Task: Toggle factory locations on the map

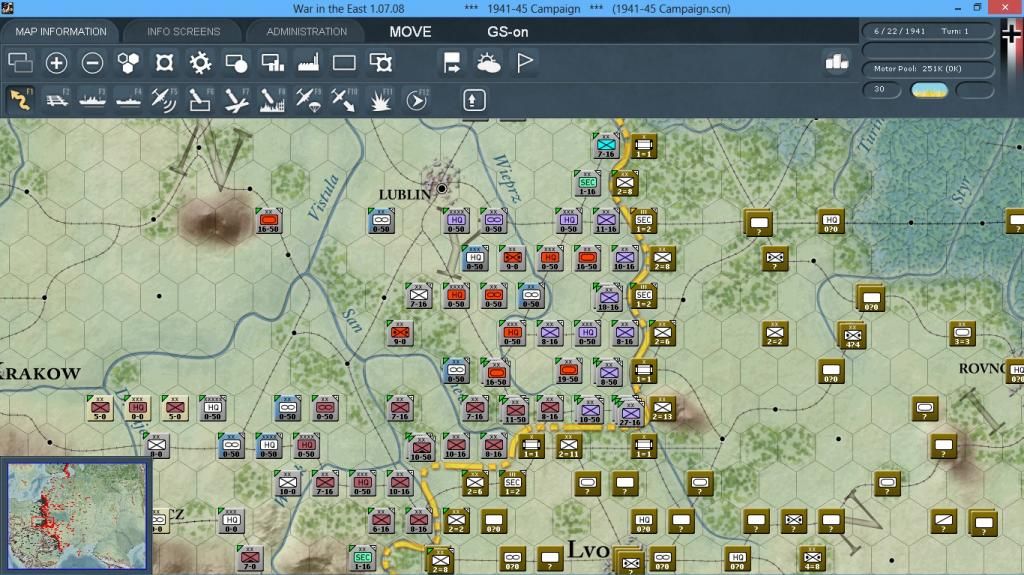Action: pyautogui.click(x=308, y=63)
